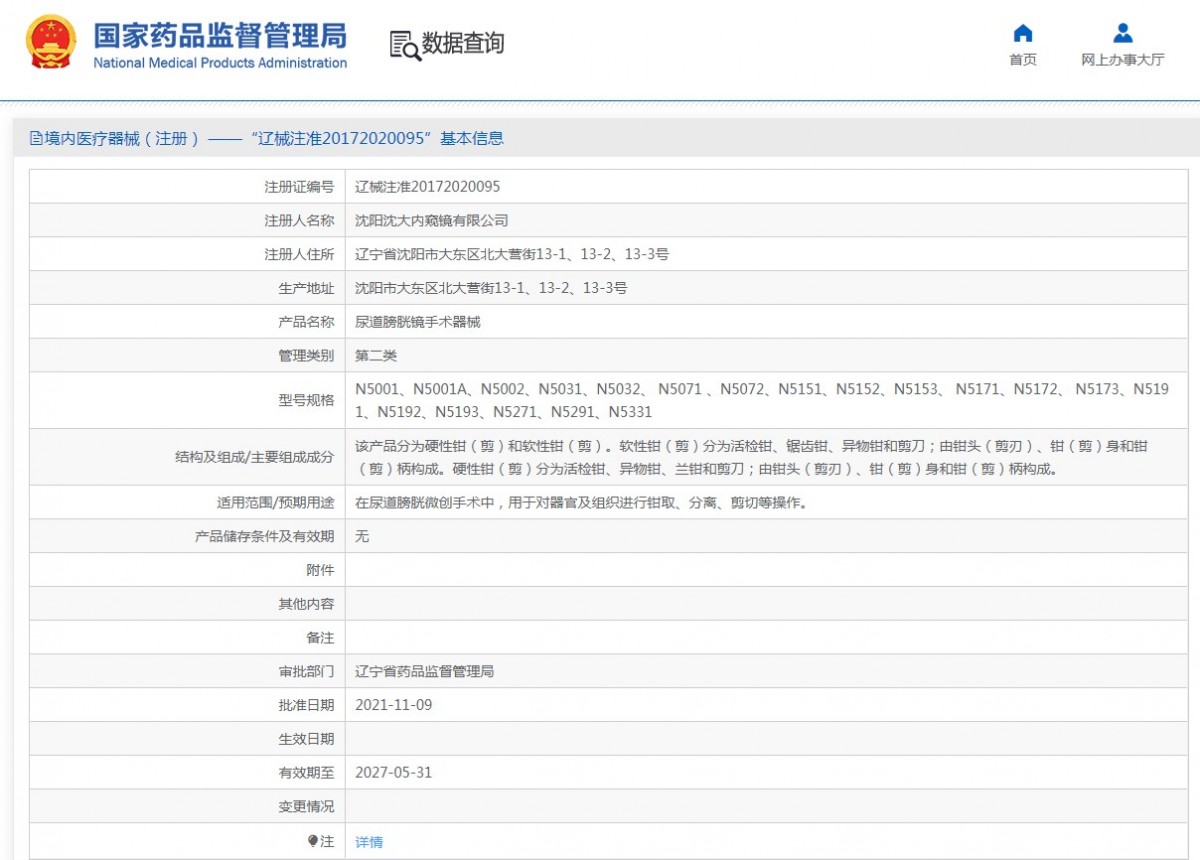Select structure description 该产品分为硬性钳
Image resolution: width=1200 pixels, height=860 pixels.
752,457
